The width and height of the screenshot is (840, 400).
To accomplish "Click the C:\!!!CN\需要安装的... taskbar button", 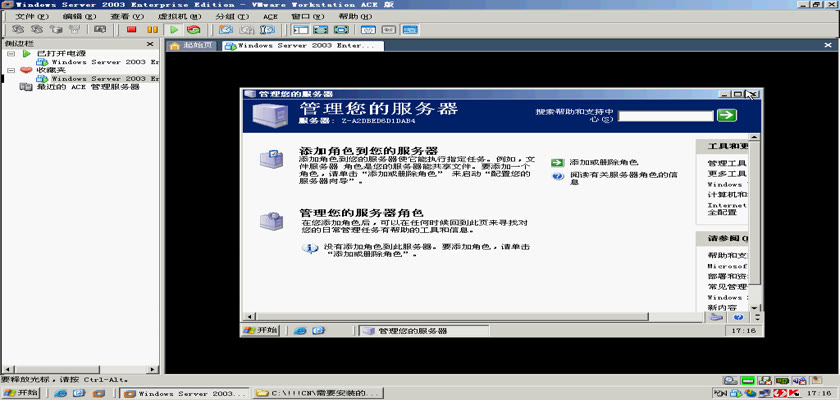I will [318, 394].
